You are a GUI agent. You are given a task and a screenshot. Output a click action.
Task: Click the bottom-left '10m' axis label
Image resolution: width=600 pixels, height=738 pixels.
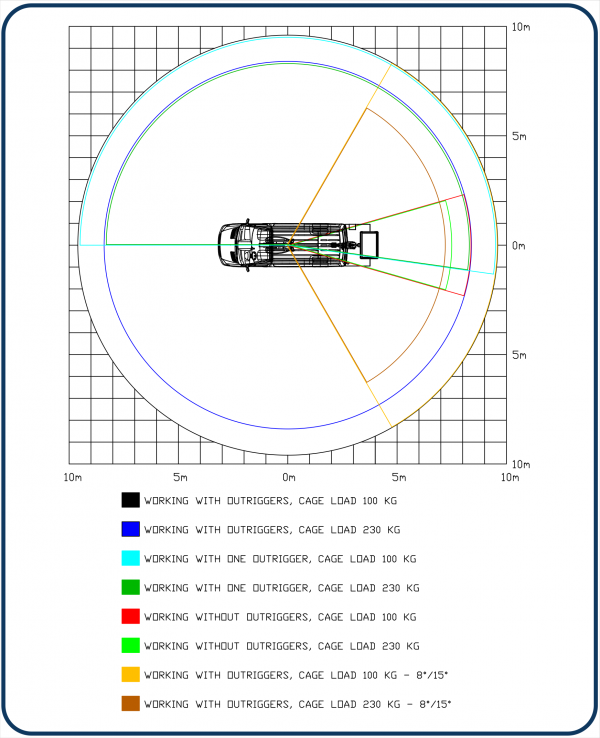click(x=72, y=477)
